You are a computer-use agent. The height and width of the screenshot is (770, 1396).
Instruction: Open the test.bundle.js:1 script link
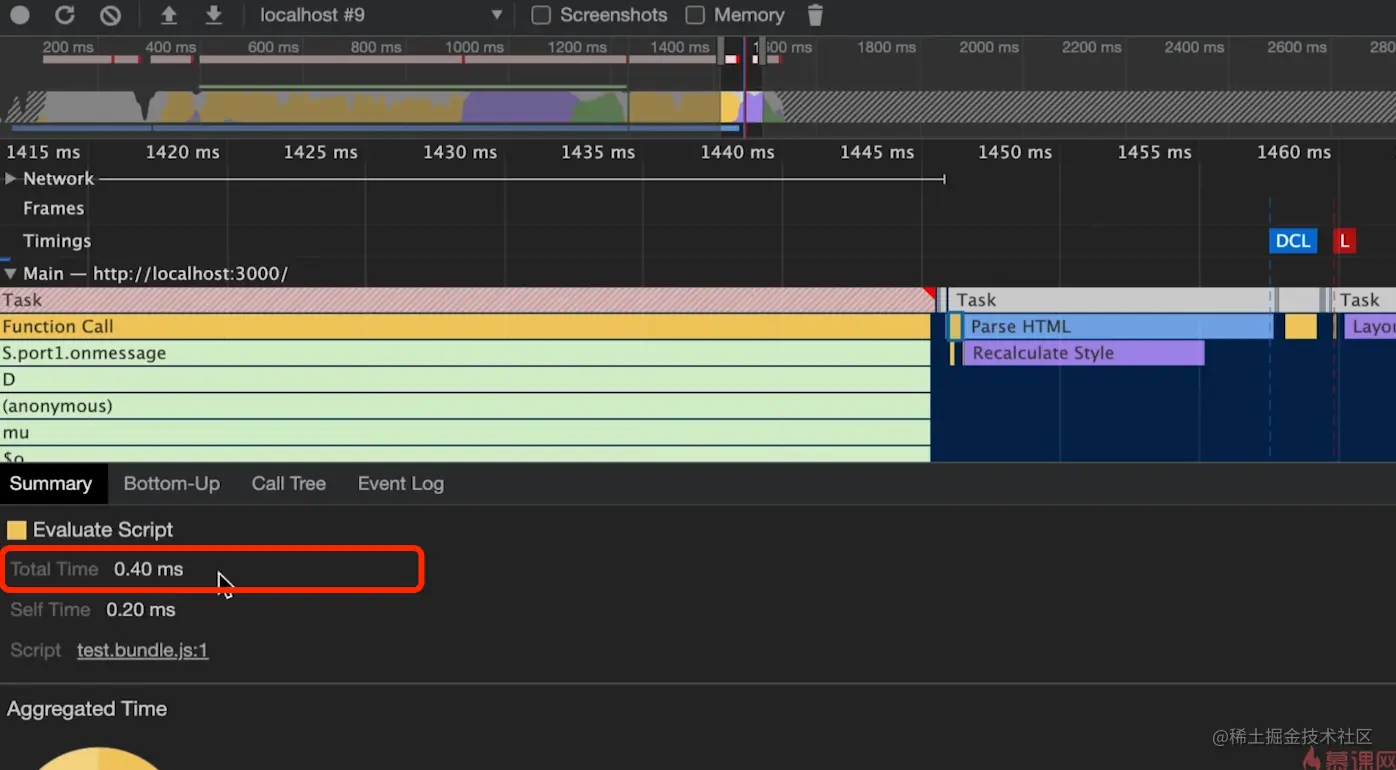143,651
